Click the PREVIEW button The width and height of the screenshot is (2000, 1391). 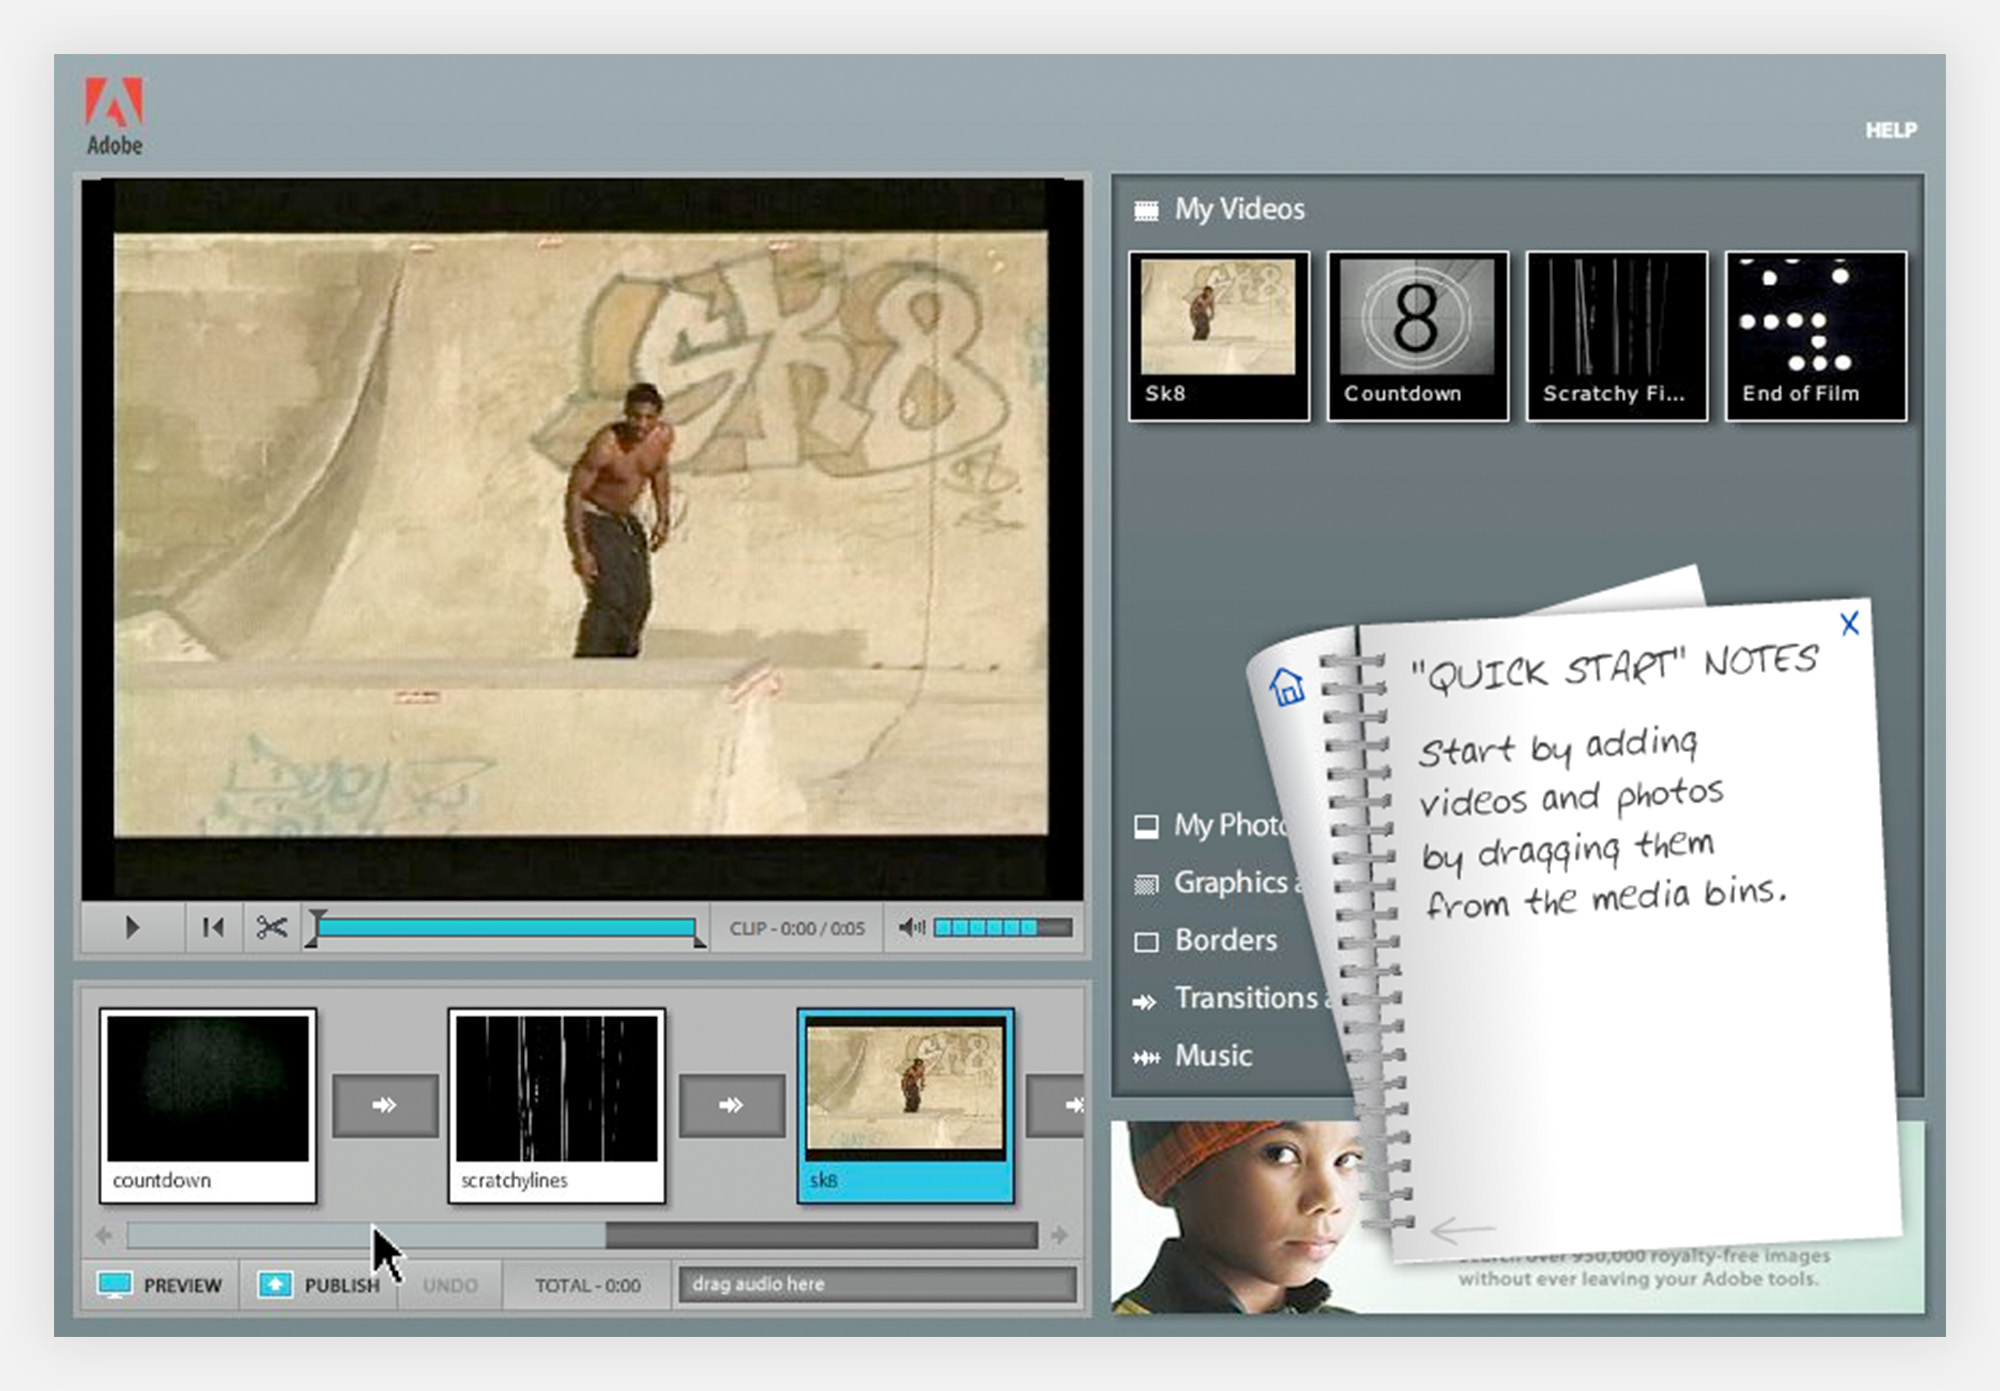point(160,1285)
